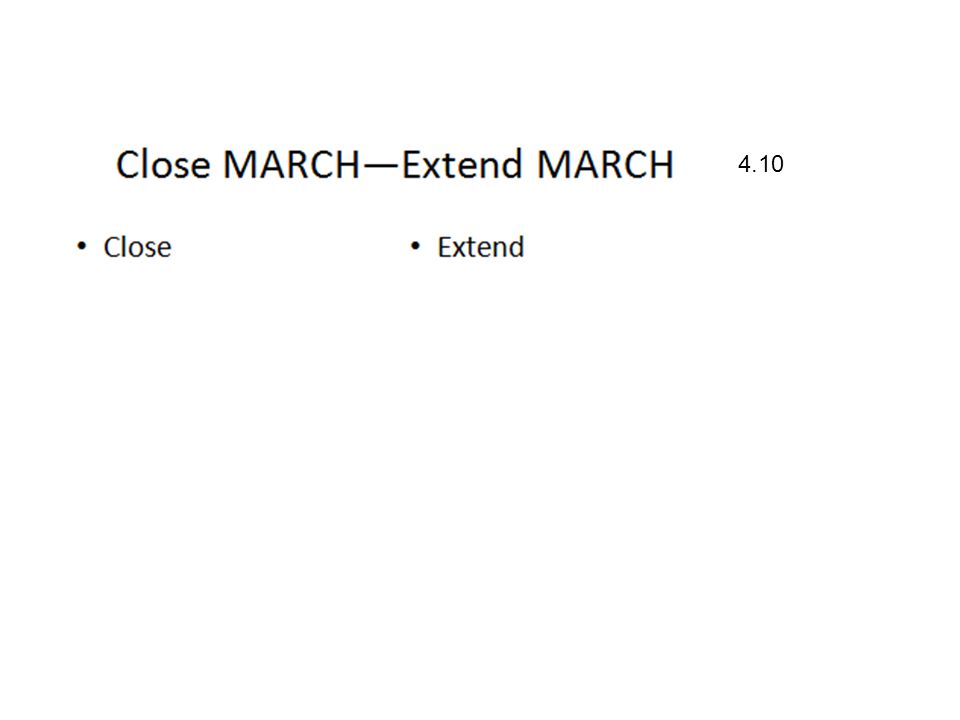Click the bullet dot before Close
This screenshot has height=720, width=960.
(x=82, y=246)
